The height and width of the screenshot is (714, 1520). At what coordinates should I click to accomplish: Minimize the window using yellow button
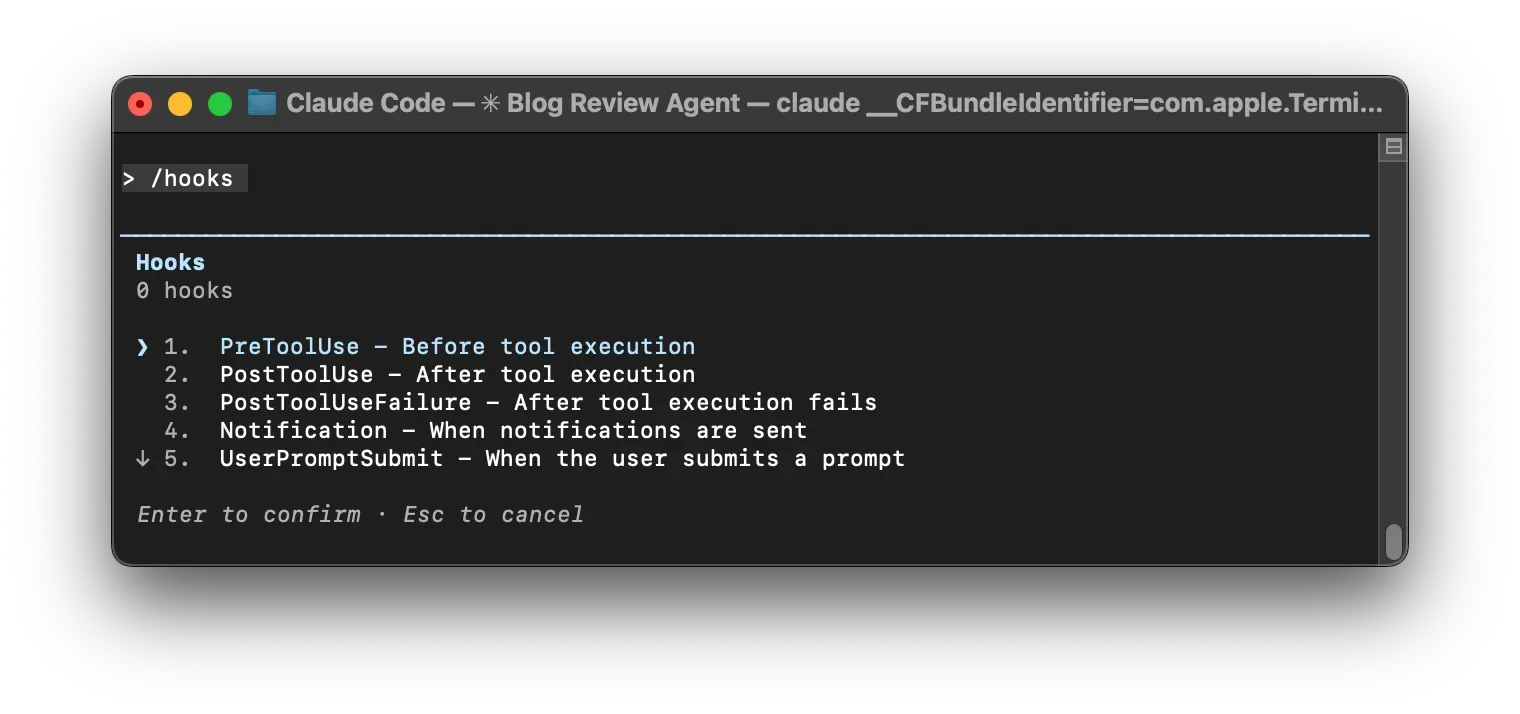click(x=180, y=104)
